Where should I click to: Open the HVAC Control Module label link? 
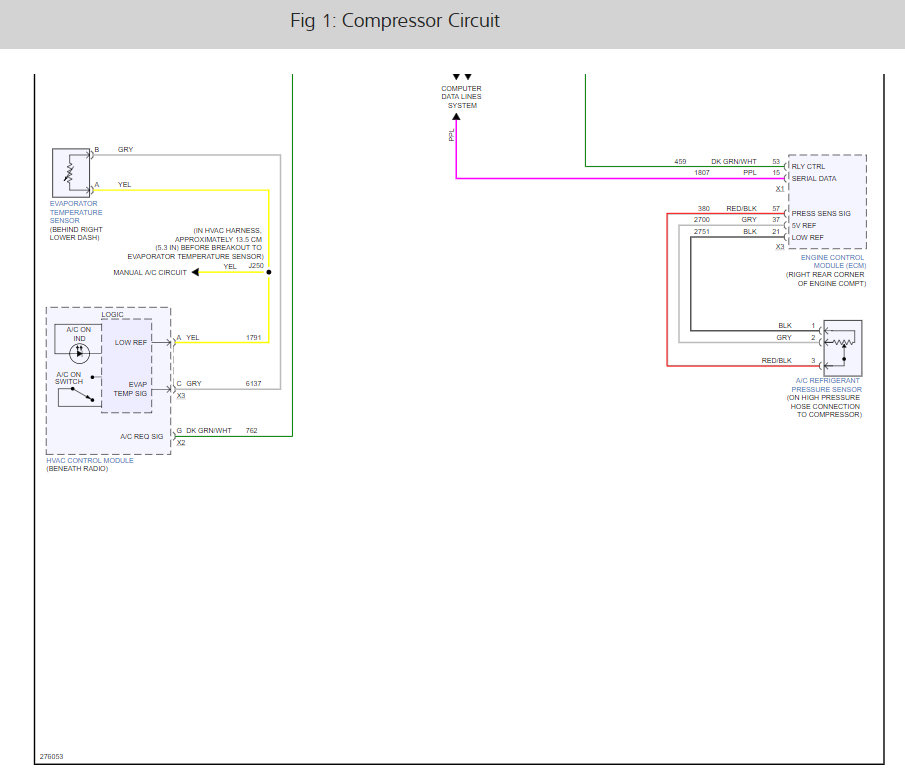[89, 460]
